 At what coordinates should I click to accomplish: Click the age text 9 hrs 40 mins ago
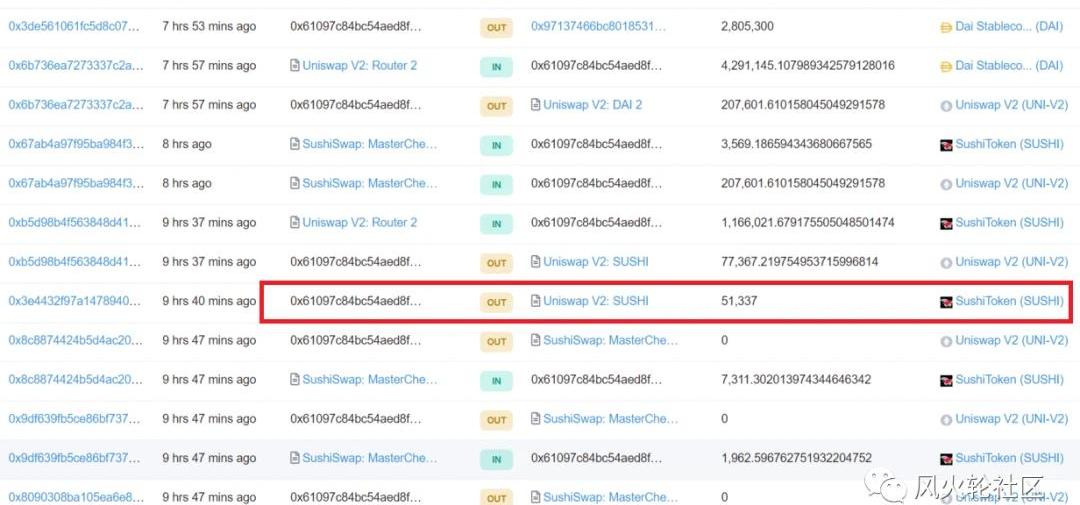point(209,301)
